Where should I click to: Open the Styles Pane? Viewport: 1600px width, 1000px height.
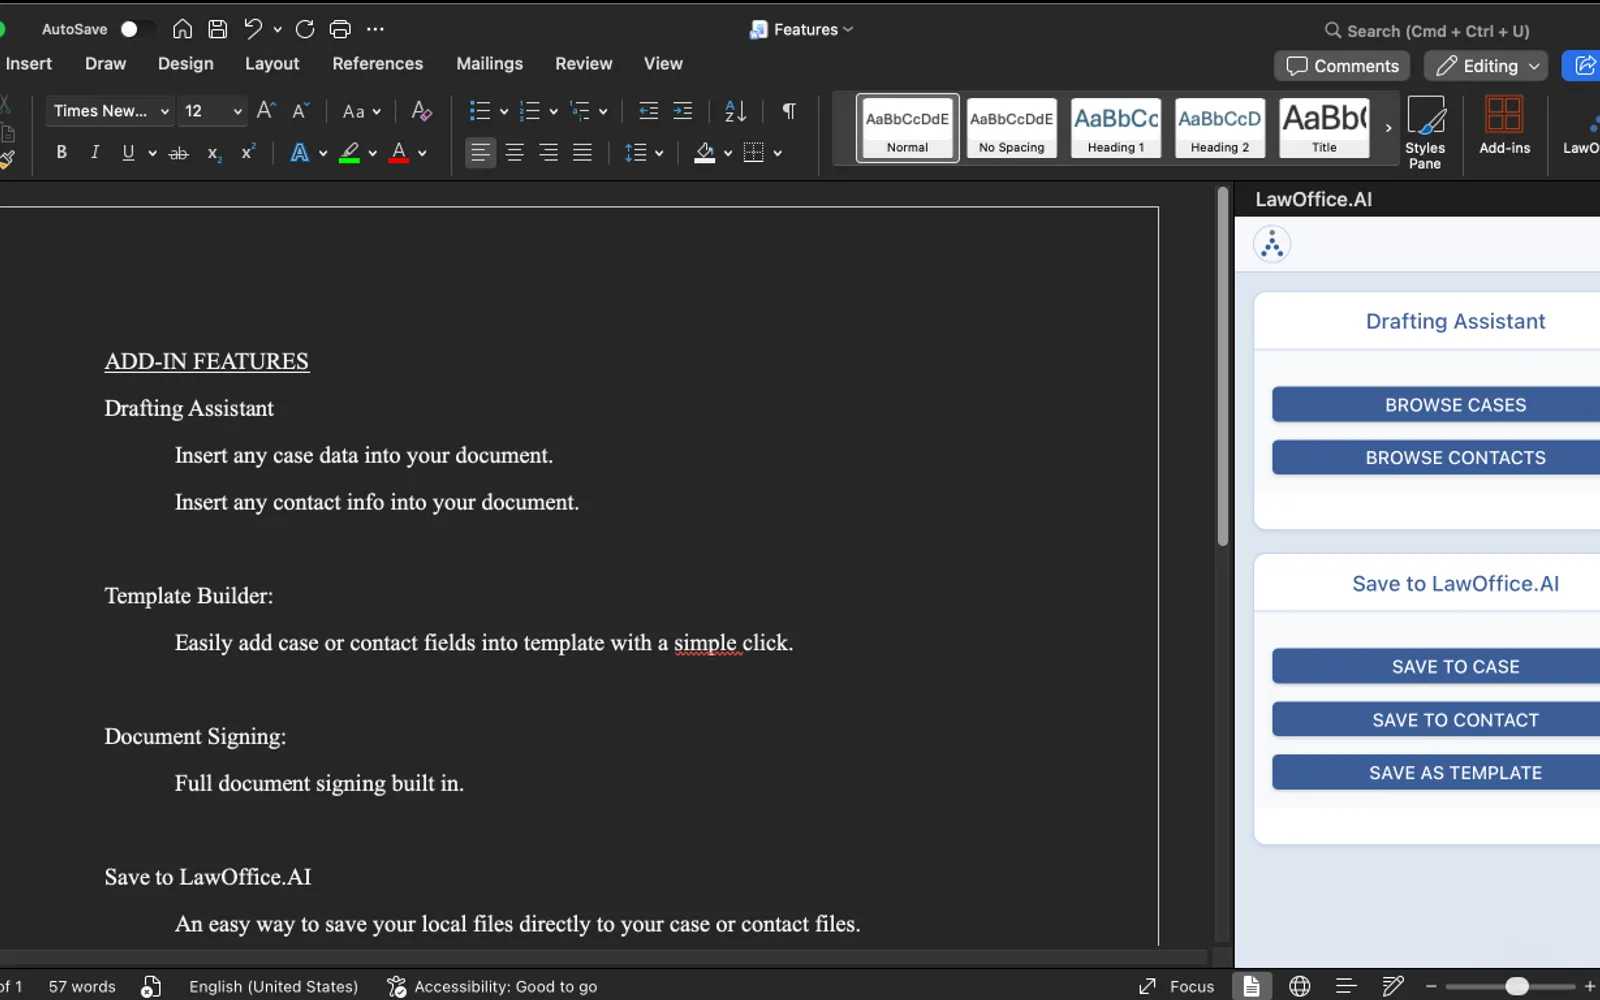click(1425, 132)
